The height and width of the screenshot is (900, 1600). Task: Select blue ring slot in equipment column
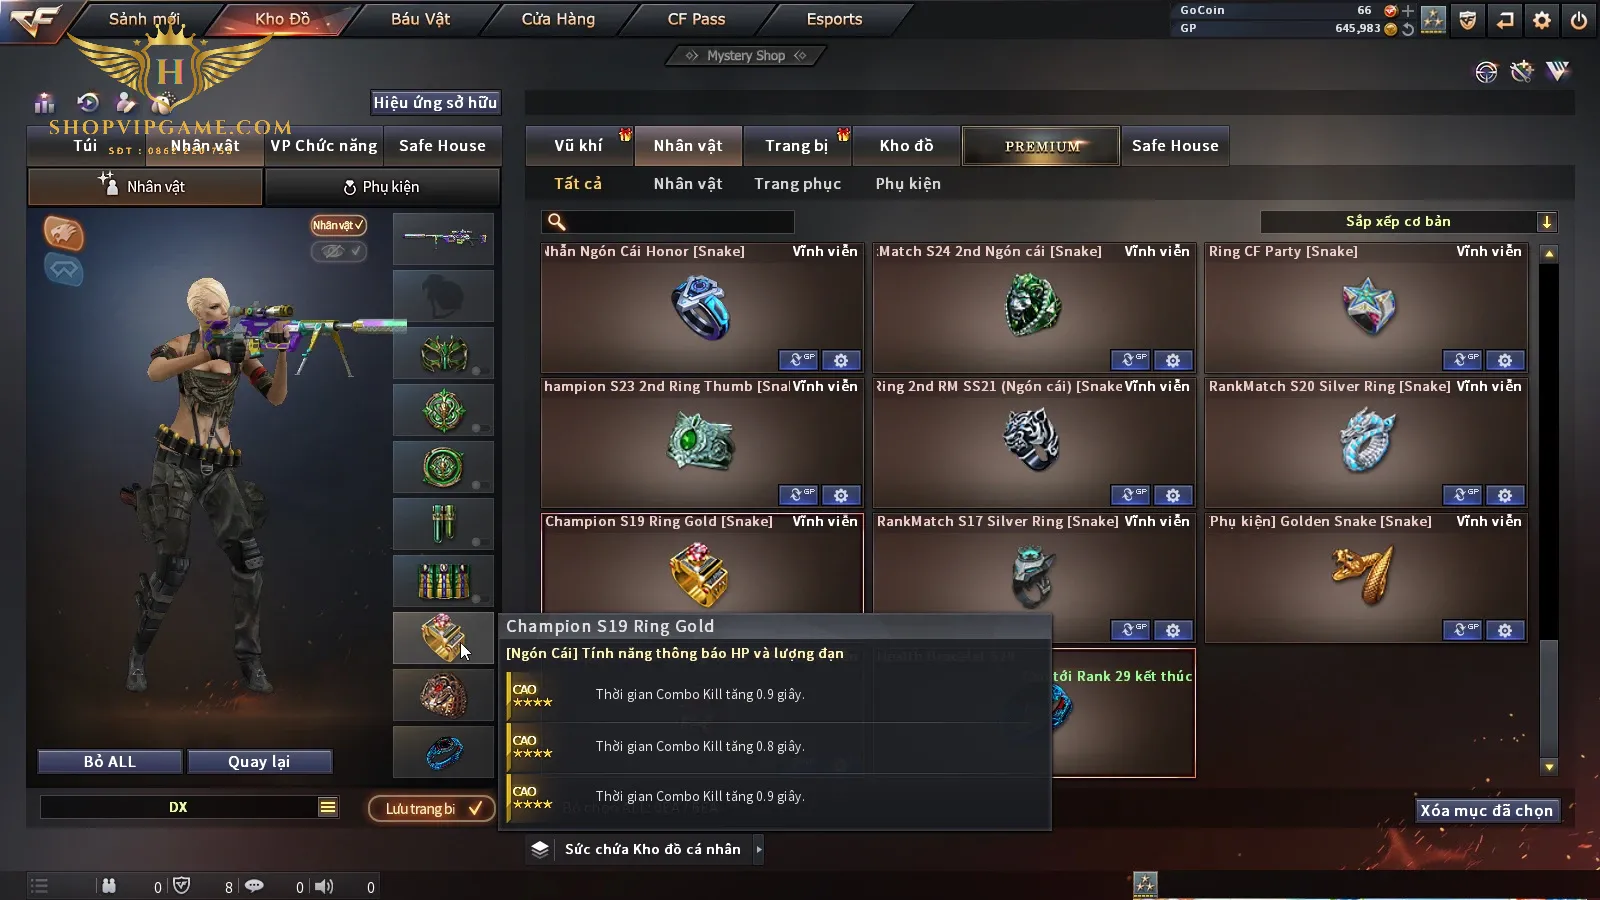444,752
